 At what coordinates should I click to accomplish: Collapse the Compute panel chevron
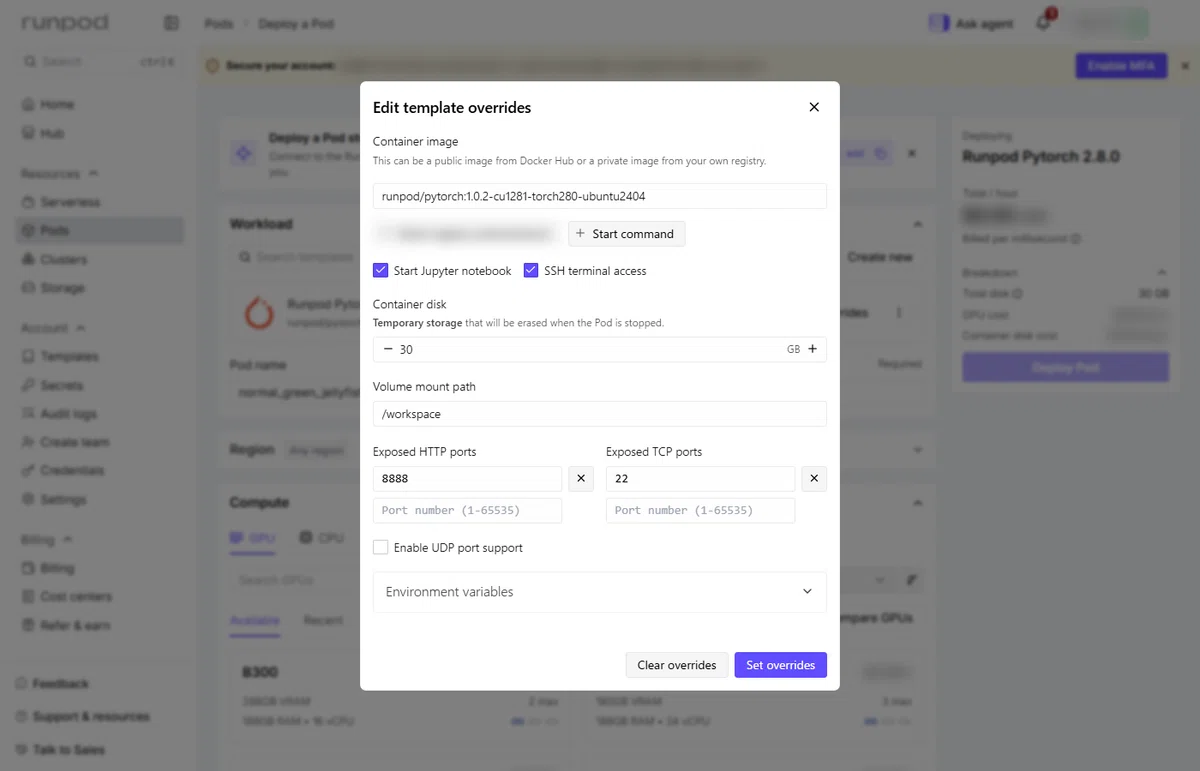pyautogui.click(x=917, y=503)
